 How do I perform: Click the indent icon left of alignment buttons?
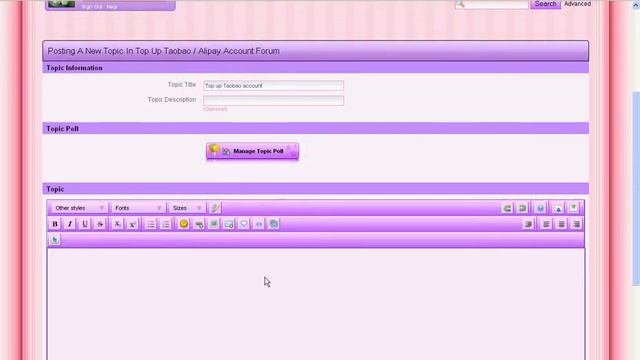pyautogui.click(x=528, y=224)
